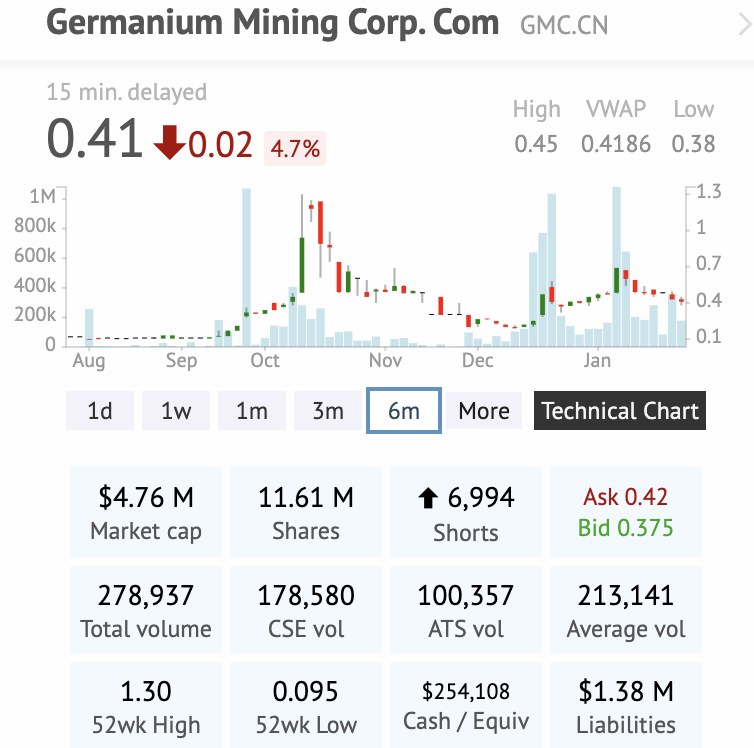Click the Market cap tile
Image resolution: width=754 pixels, height=748 pixels.
point(146,512)
